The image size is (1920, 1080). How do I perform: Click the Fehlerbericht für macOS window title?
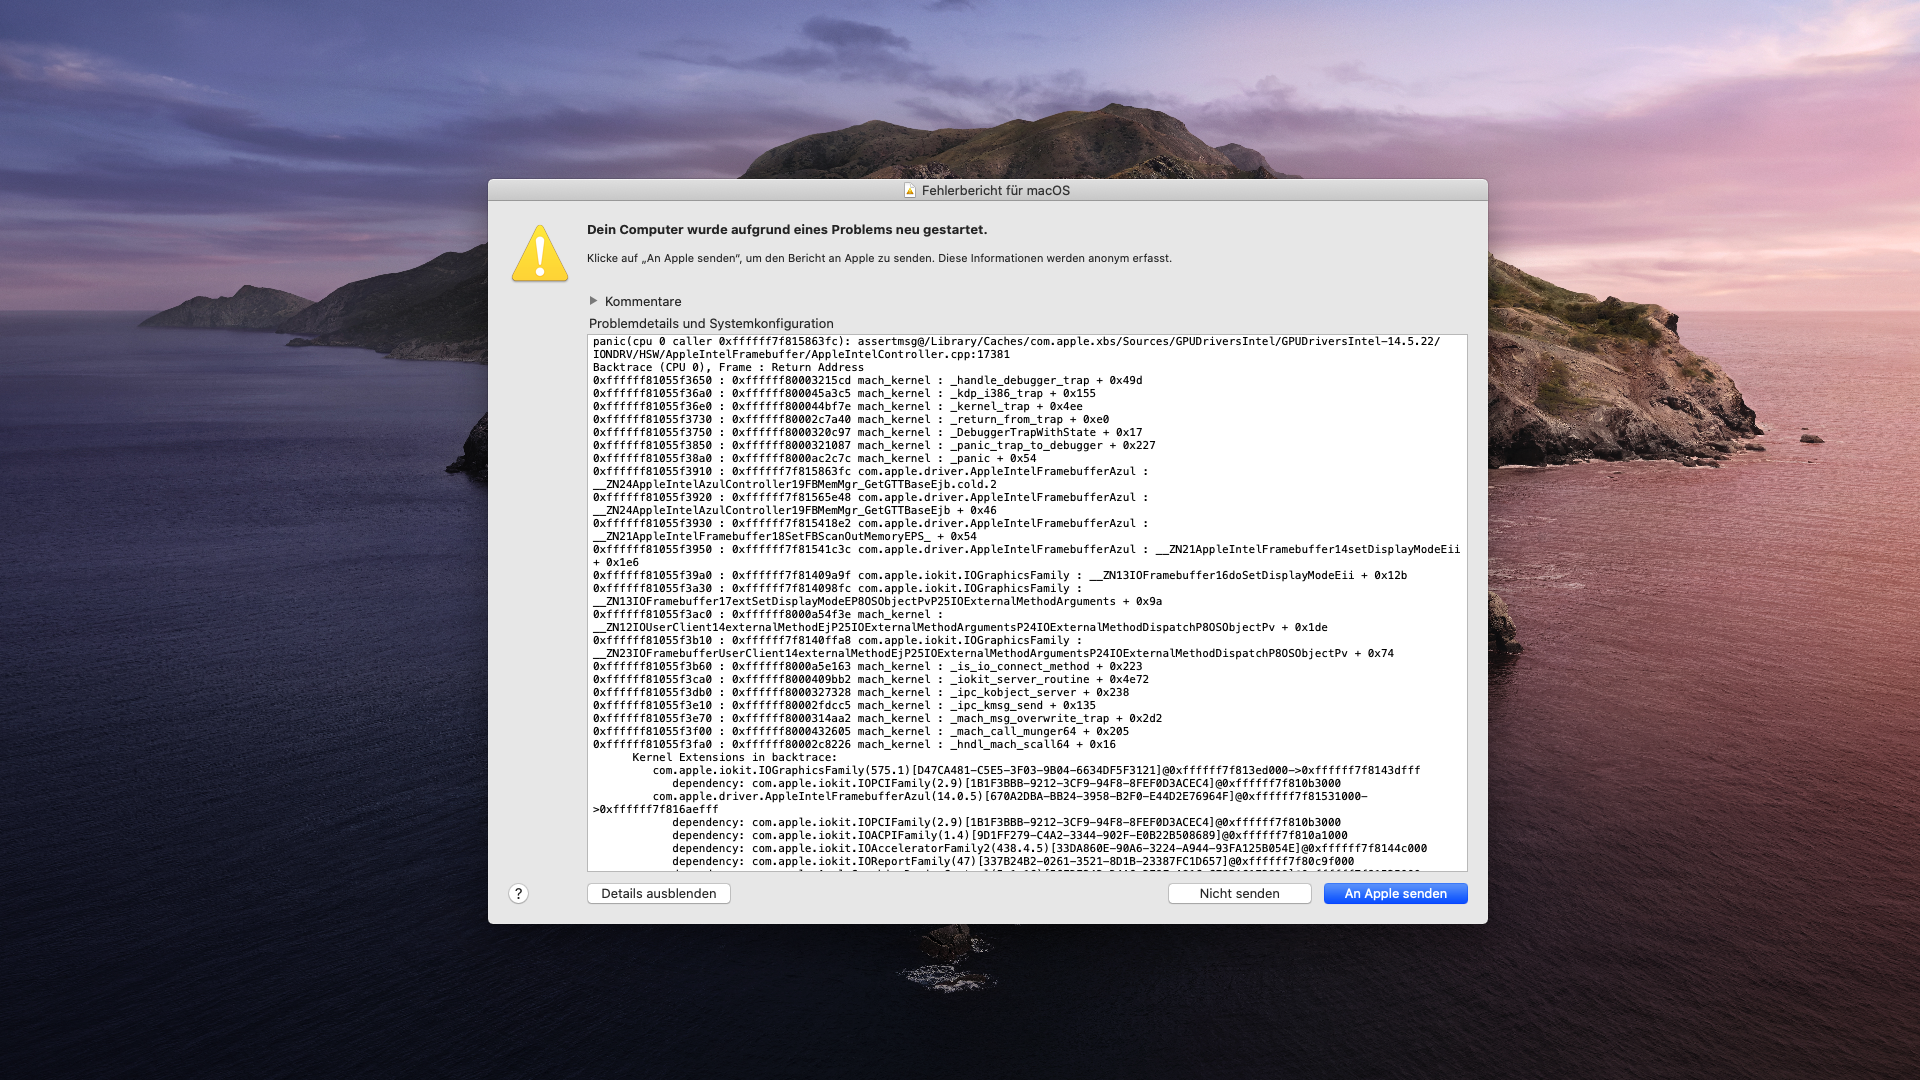(x=995, y=190)
